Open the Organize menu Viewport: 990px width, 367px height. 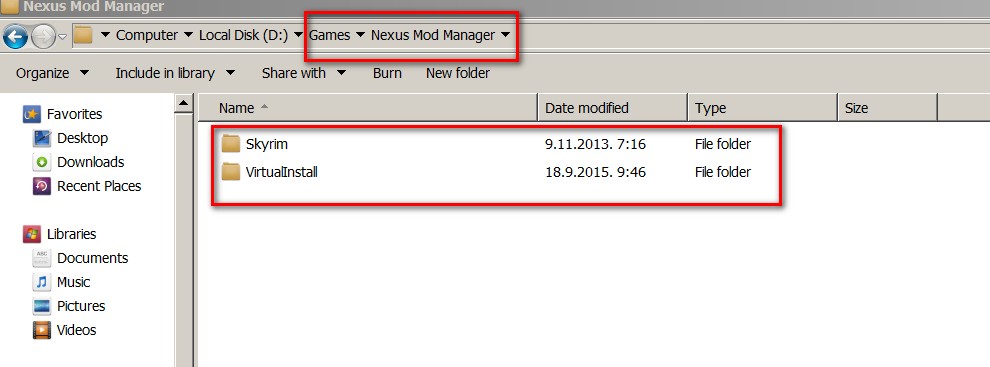pos(52,73)
